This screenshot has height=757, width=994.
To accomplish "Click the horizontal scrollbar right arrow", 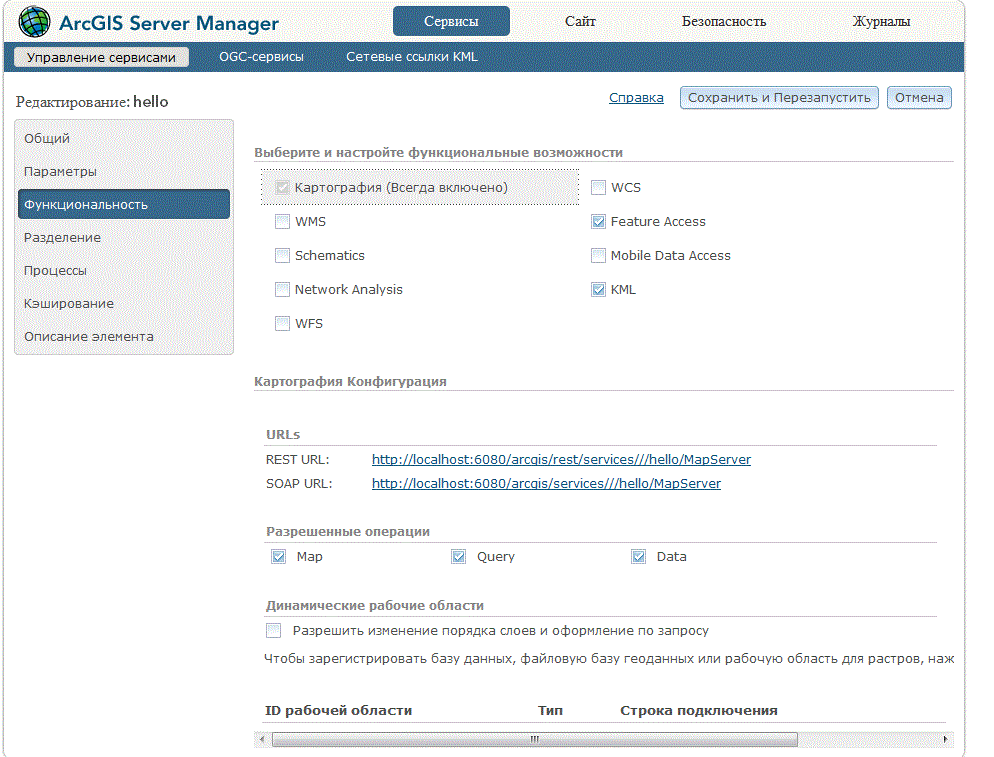I will tap(945, 739).
